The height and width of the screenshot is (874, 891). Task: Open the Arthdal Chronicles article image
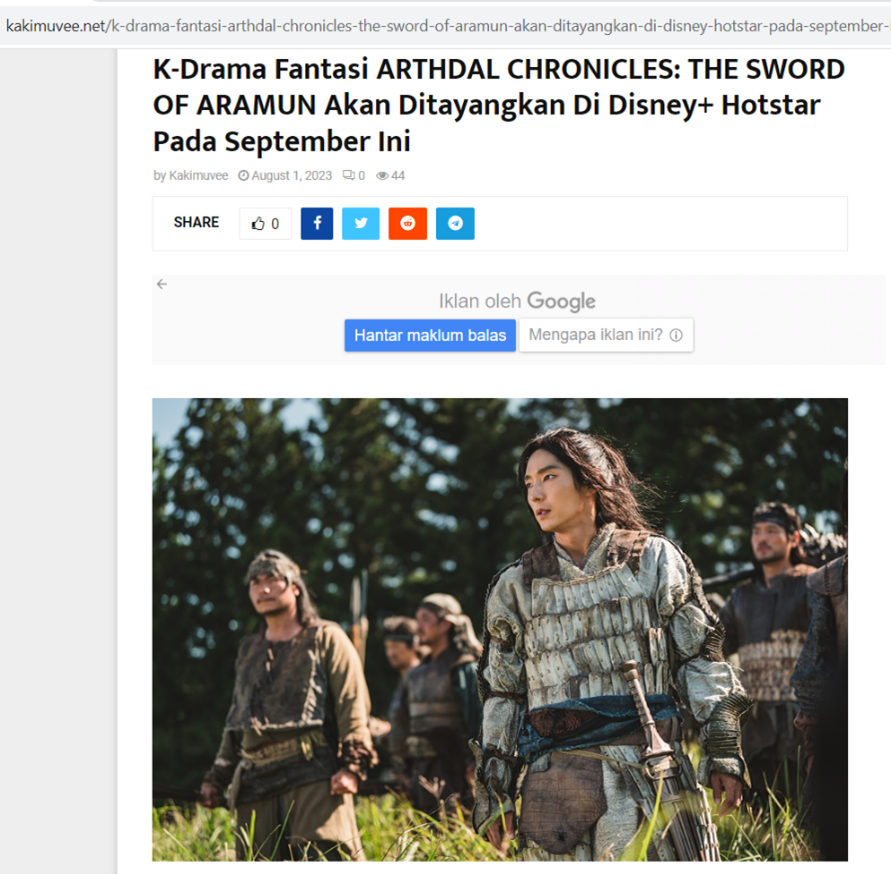point(500,630)
